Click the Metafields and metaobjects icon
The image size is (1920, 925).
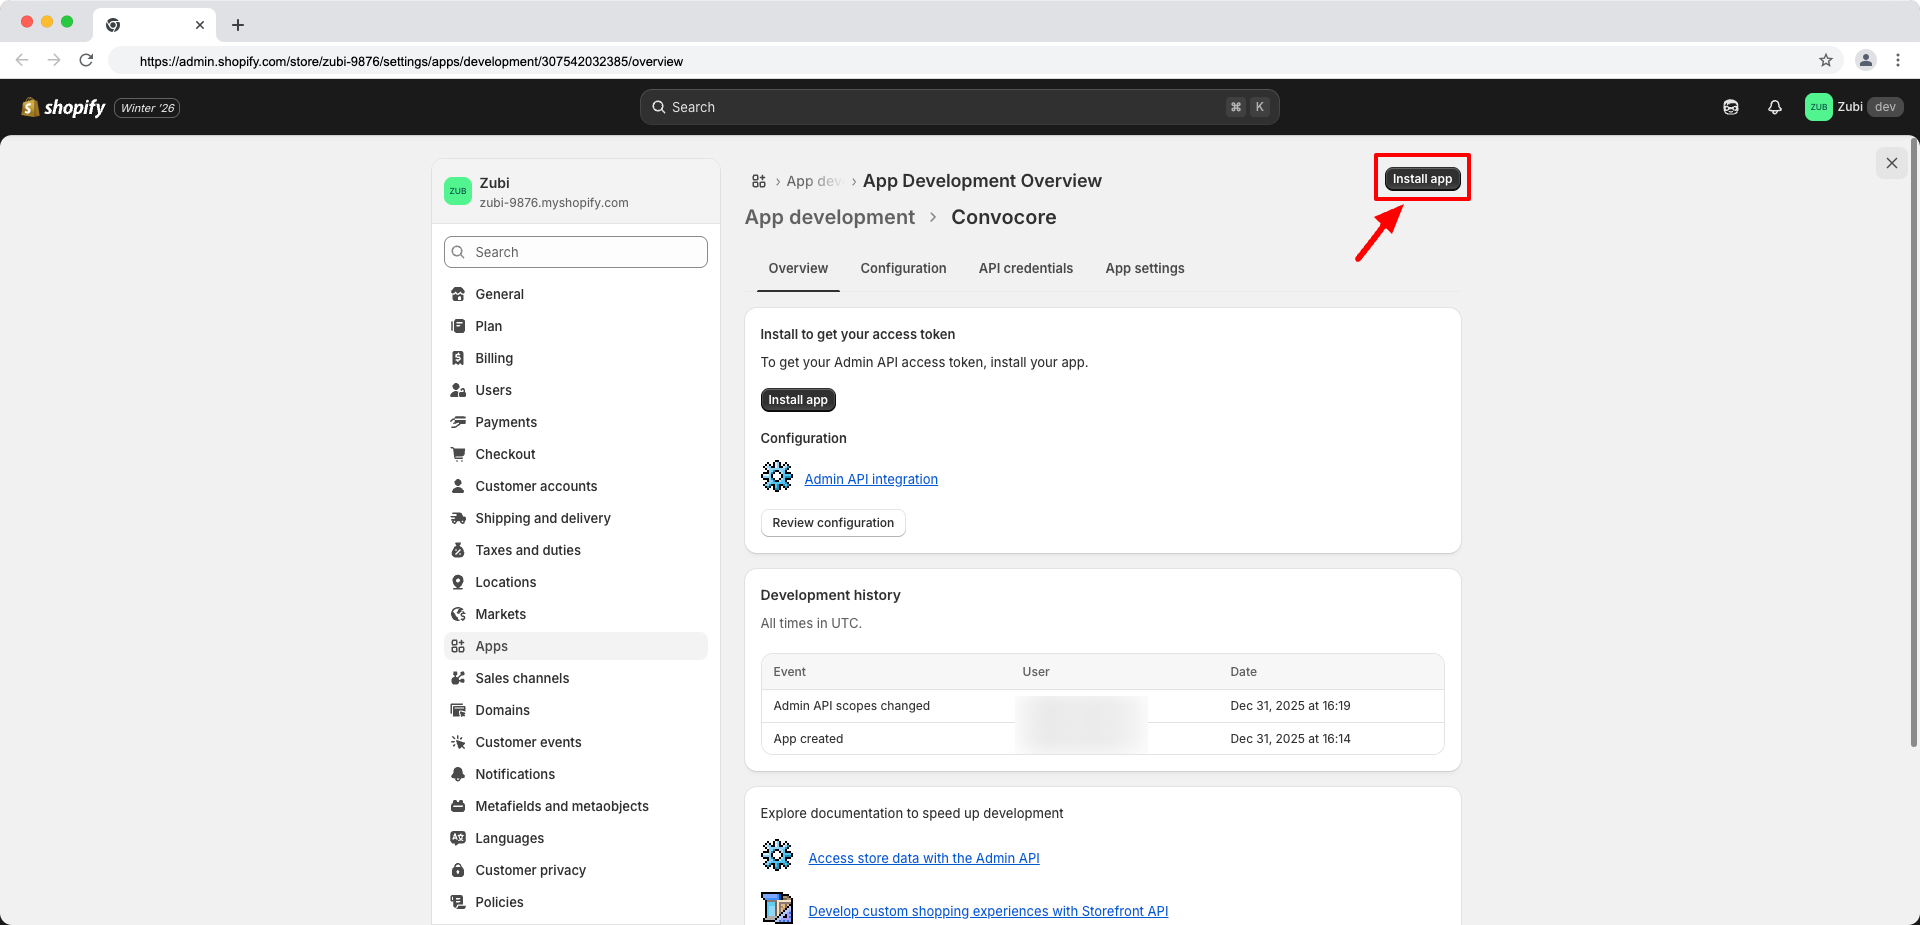[458, 806]
